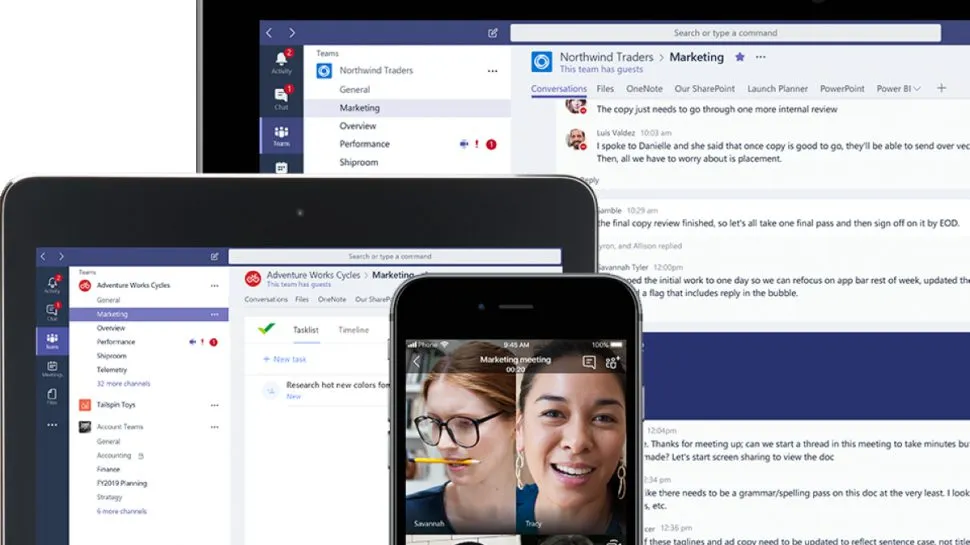Click back arrow in tablet Teams title bar
Image resolution: width=970 pixels, height=545 pixels.
coord(43,256)
